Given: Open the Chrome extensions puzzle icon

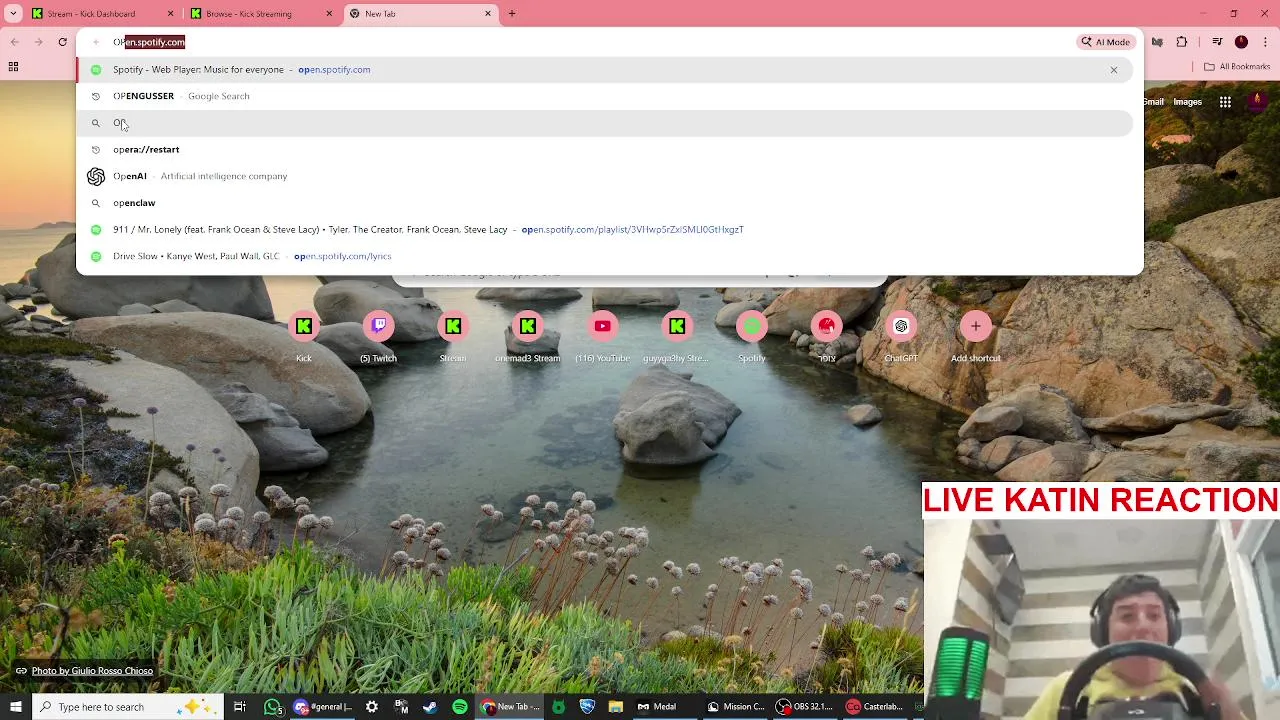Looking at the screenshot, I should pyautogui.click(x=1182, y=42).
